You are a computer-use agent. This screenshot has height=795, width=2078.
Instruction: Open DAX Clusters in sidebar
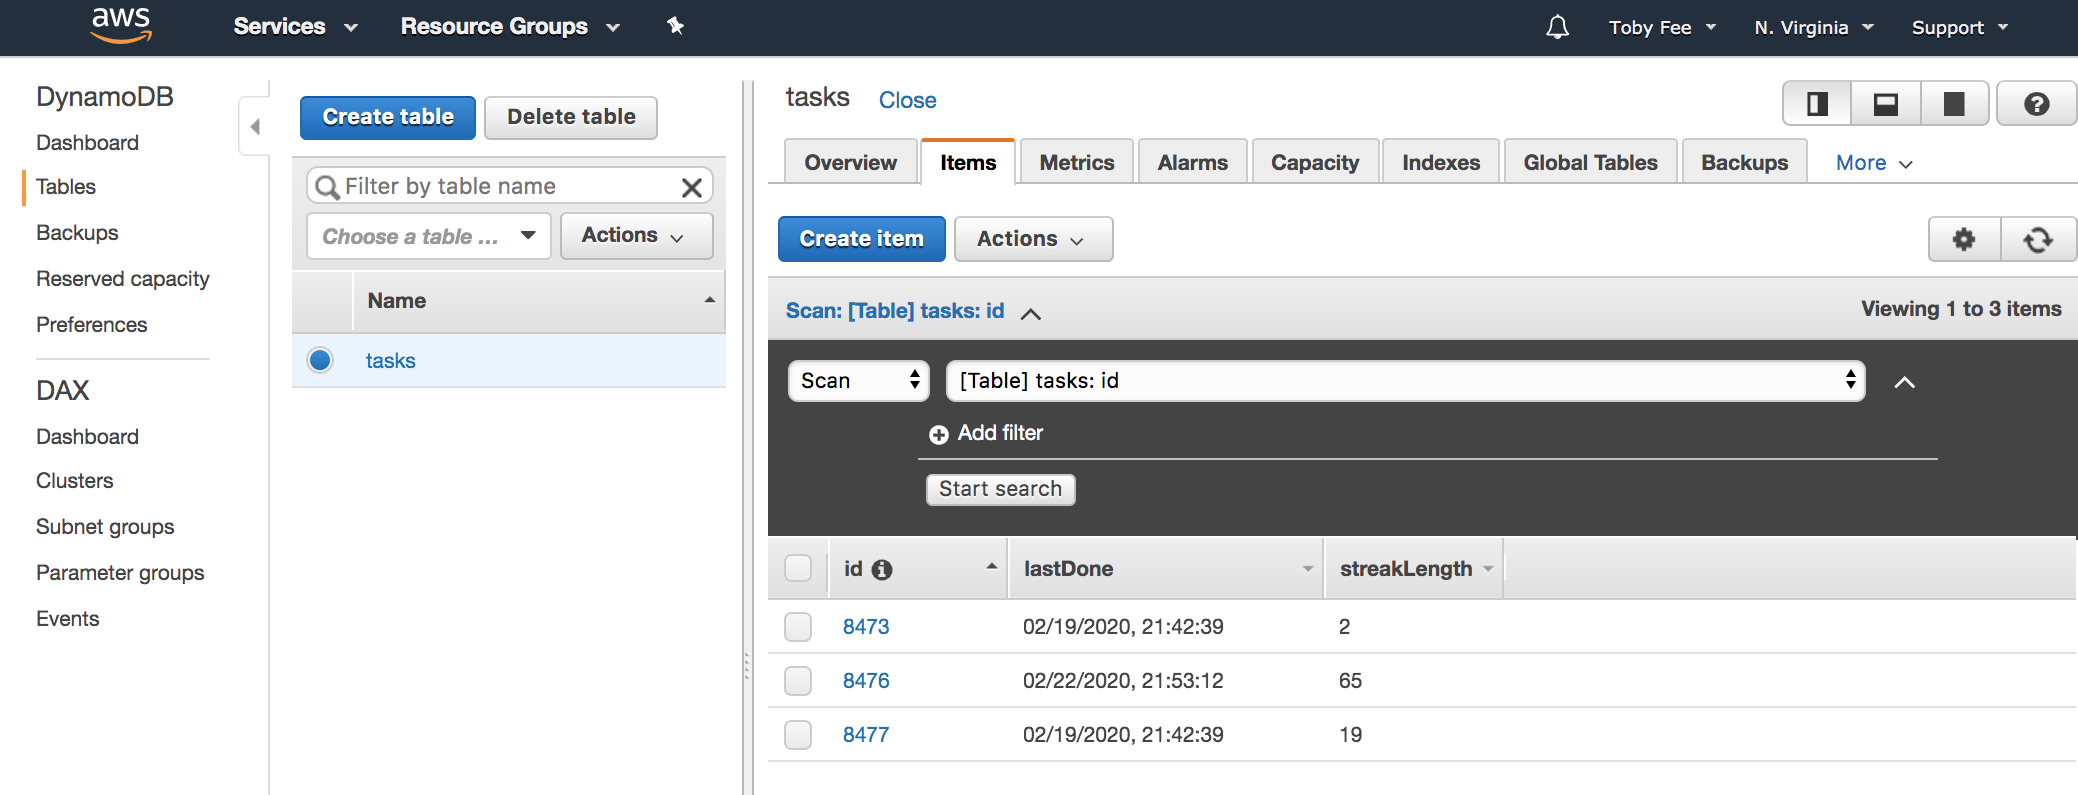click(75, 481)
